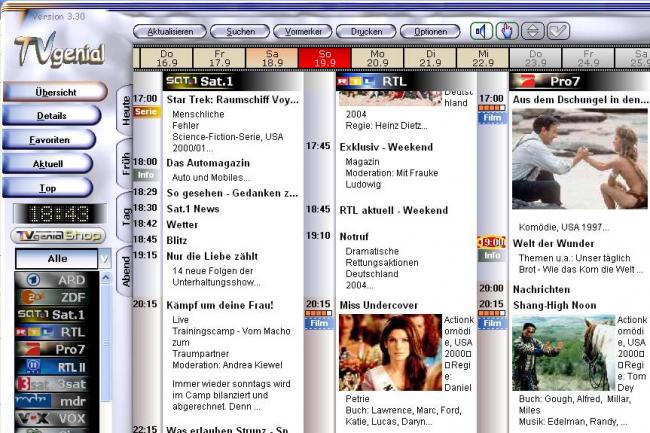Open Kämpf um deine Frau! listing

[220, 305]
